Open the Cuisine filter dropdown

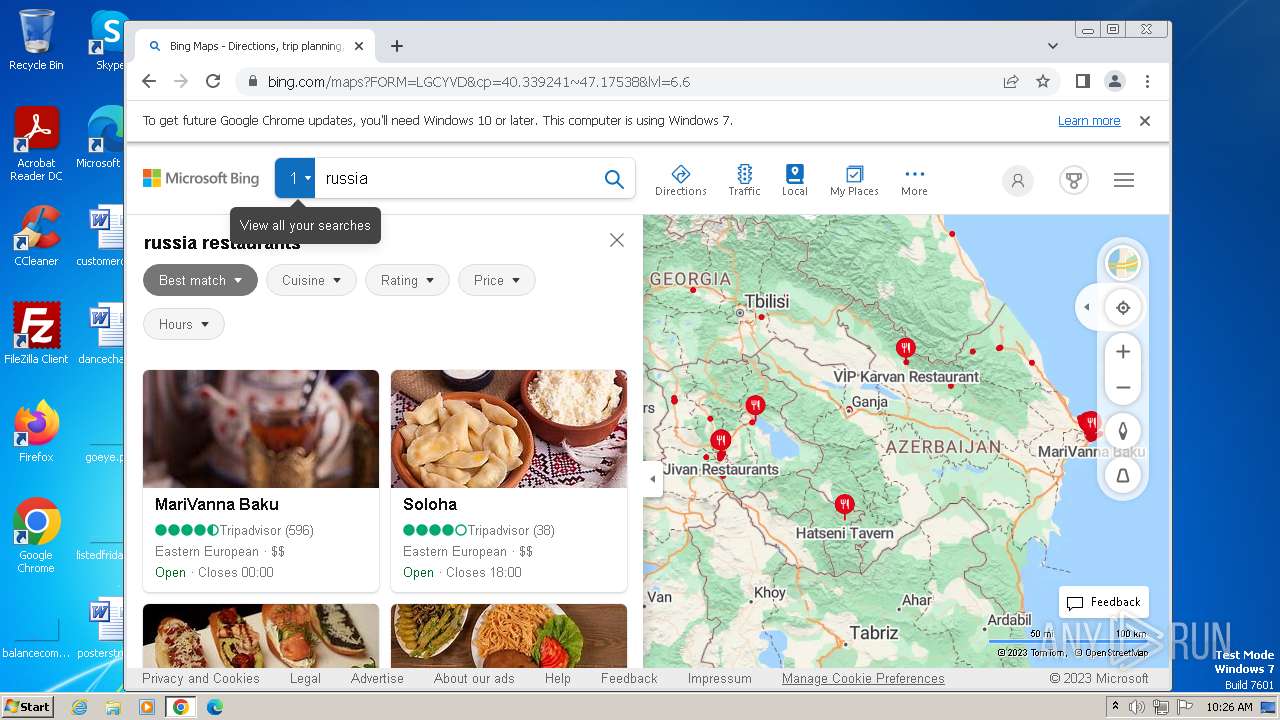point(311,280)
